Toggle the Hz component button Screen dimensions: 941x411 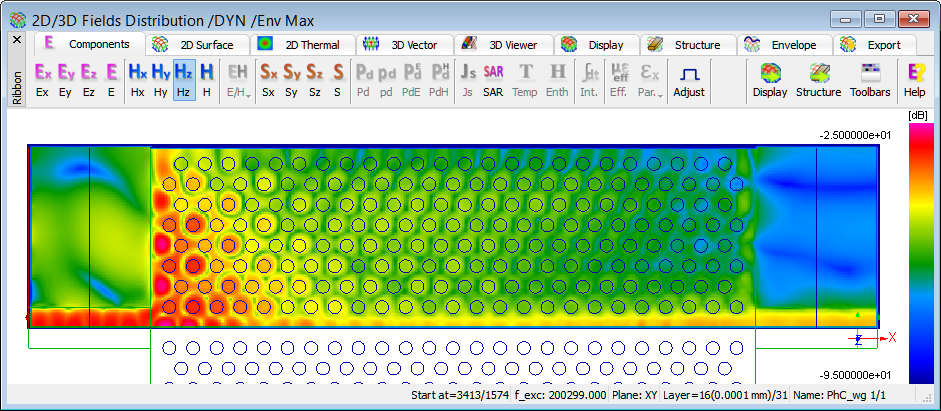pyautogui.click(x=183, y=80)
